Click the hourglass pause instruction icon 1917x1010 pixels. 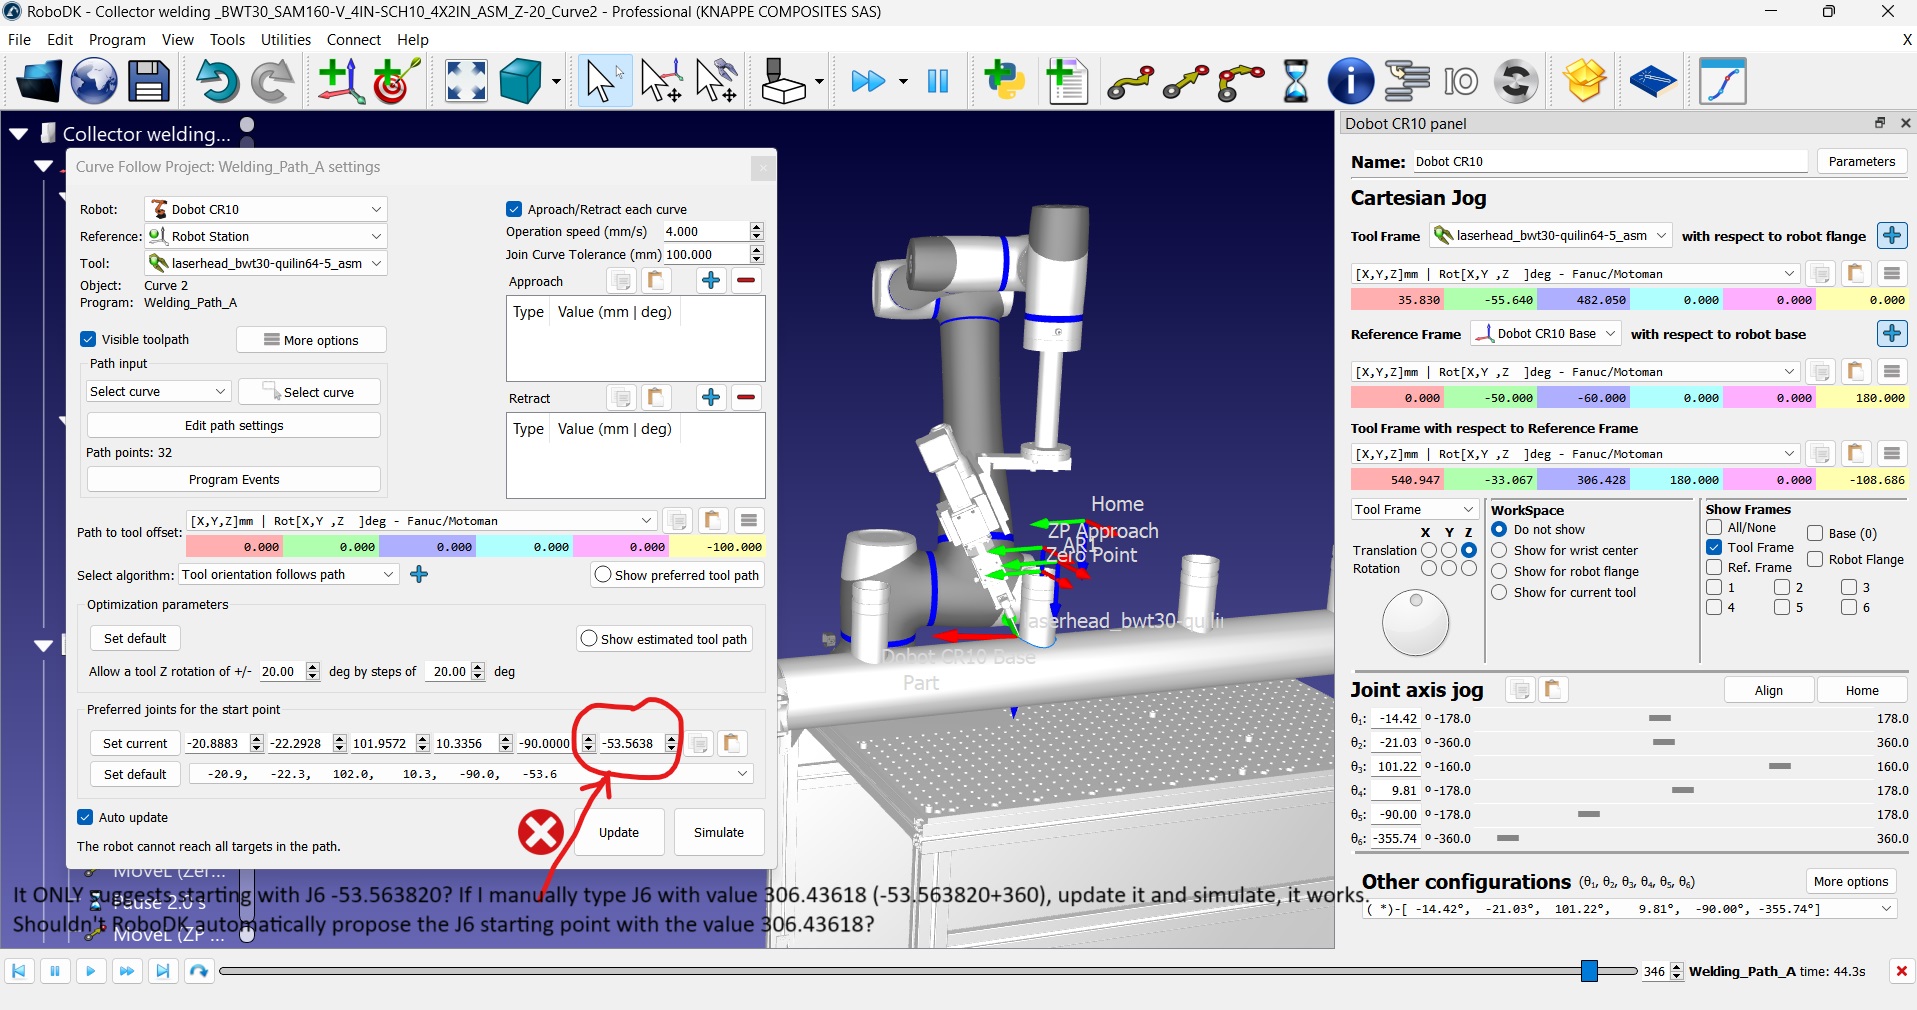pos(1296,81)
